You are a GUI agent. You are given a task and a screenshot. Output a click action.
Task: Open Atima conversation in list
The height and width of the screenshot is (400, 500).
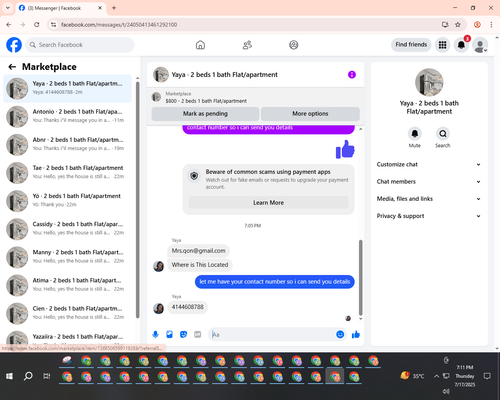pos(67,285)
